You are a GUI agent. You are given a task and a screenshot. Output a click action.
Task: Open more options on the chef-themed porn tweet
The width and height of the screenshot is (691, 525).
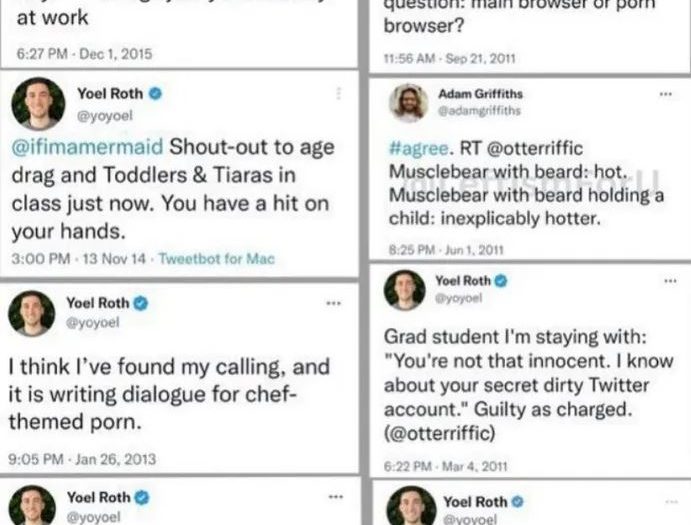pos(334,303)
